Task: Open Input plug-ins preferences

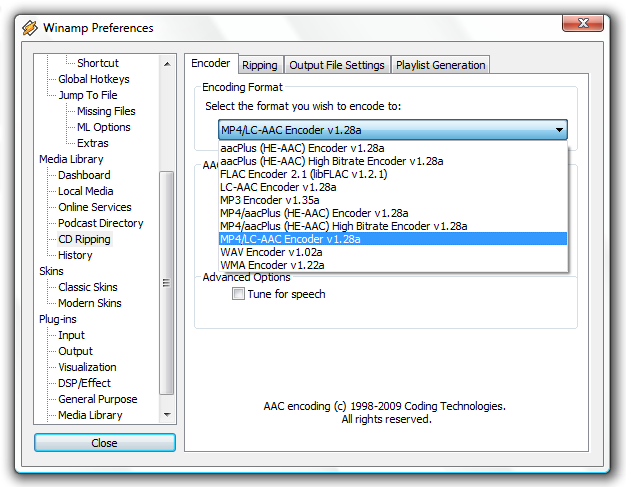Action: [71, 335]
